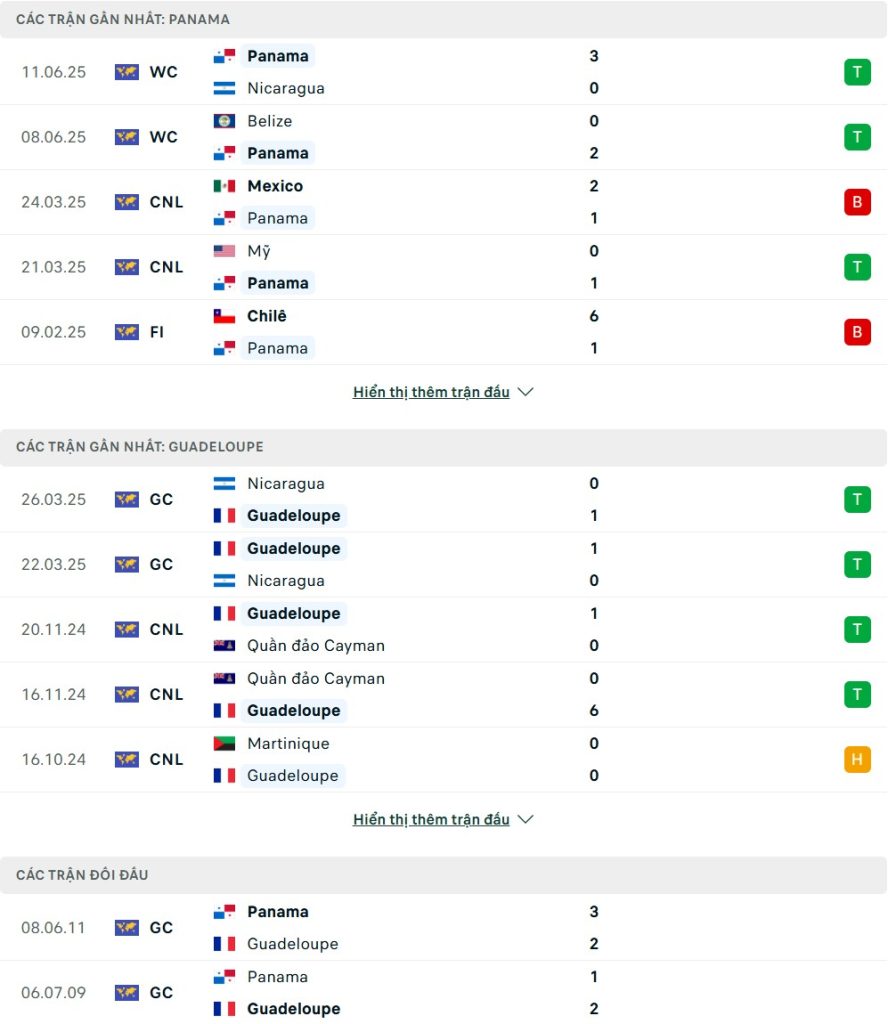Click Guadeloupe team name in 06.07.09 match
The width and height of the screenshot is (888, 1024).
[x=293, y=1008]
